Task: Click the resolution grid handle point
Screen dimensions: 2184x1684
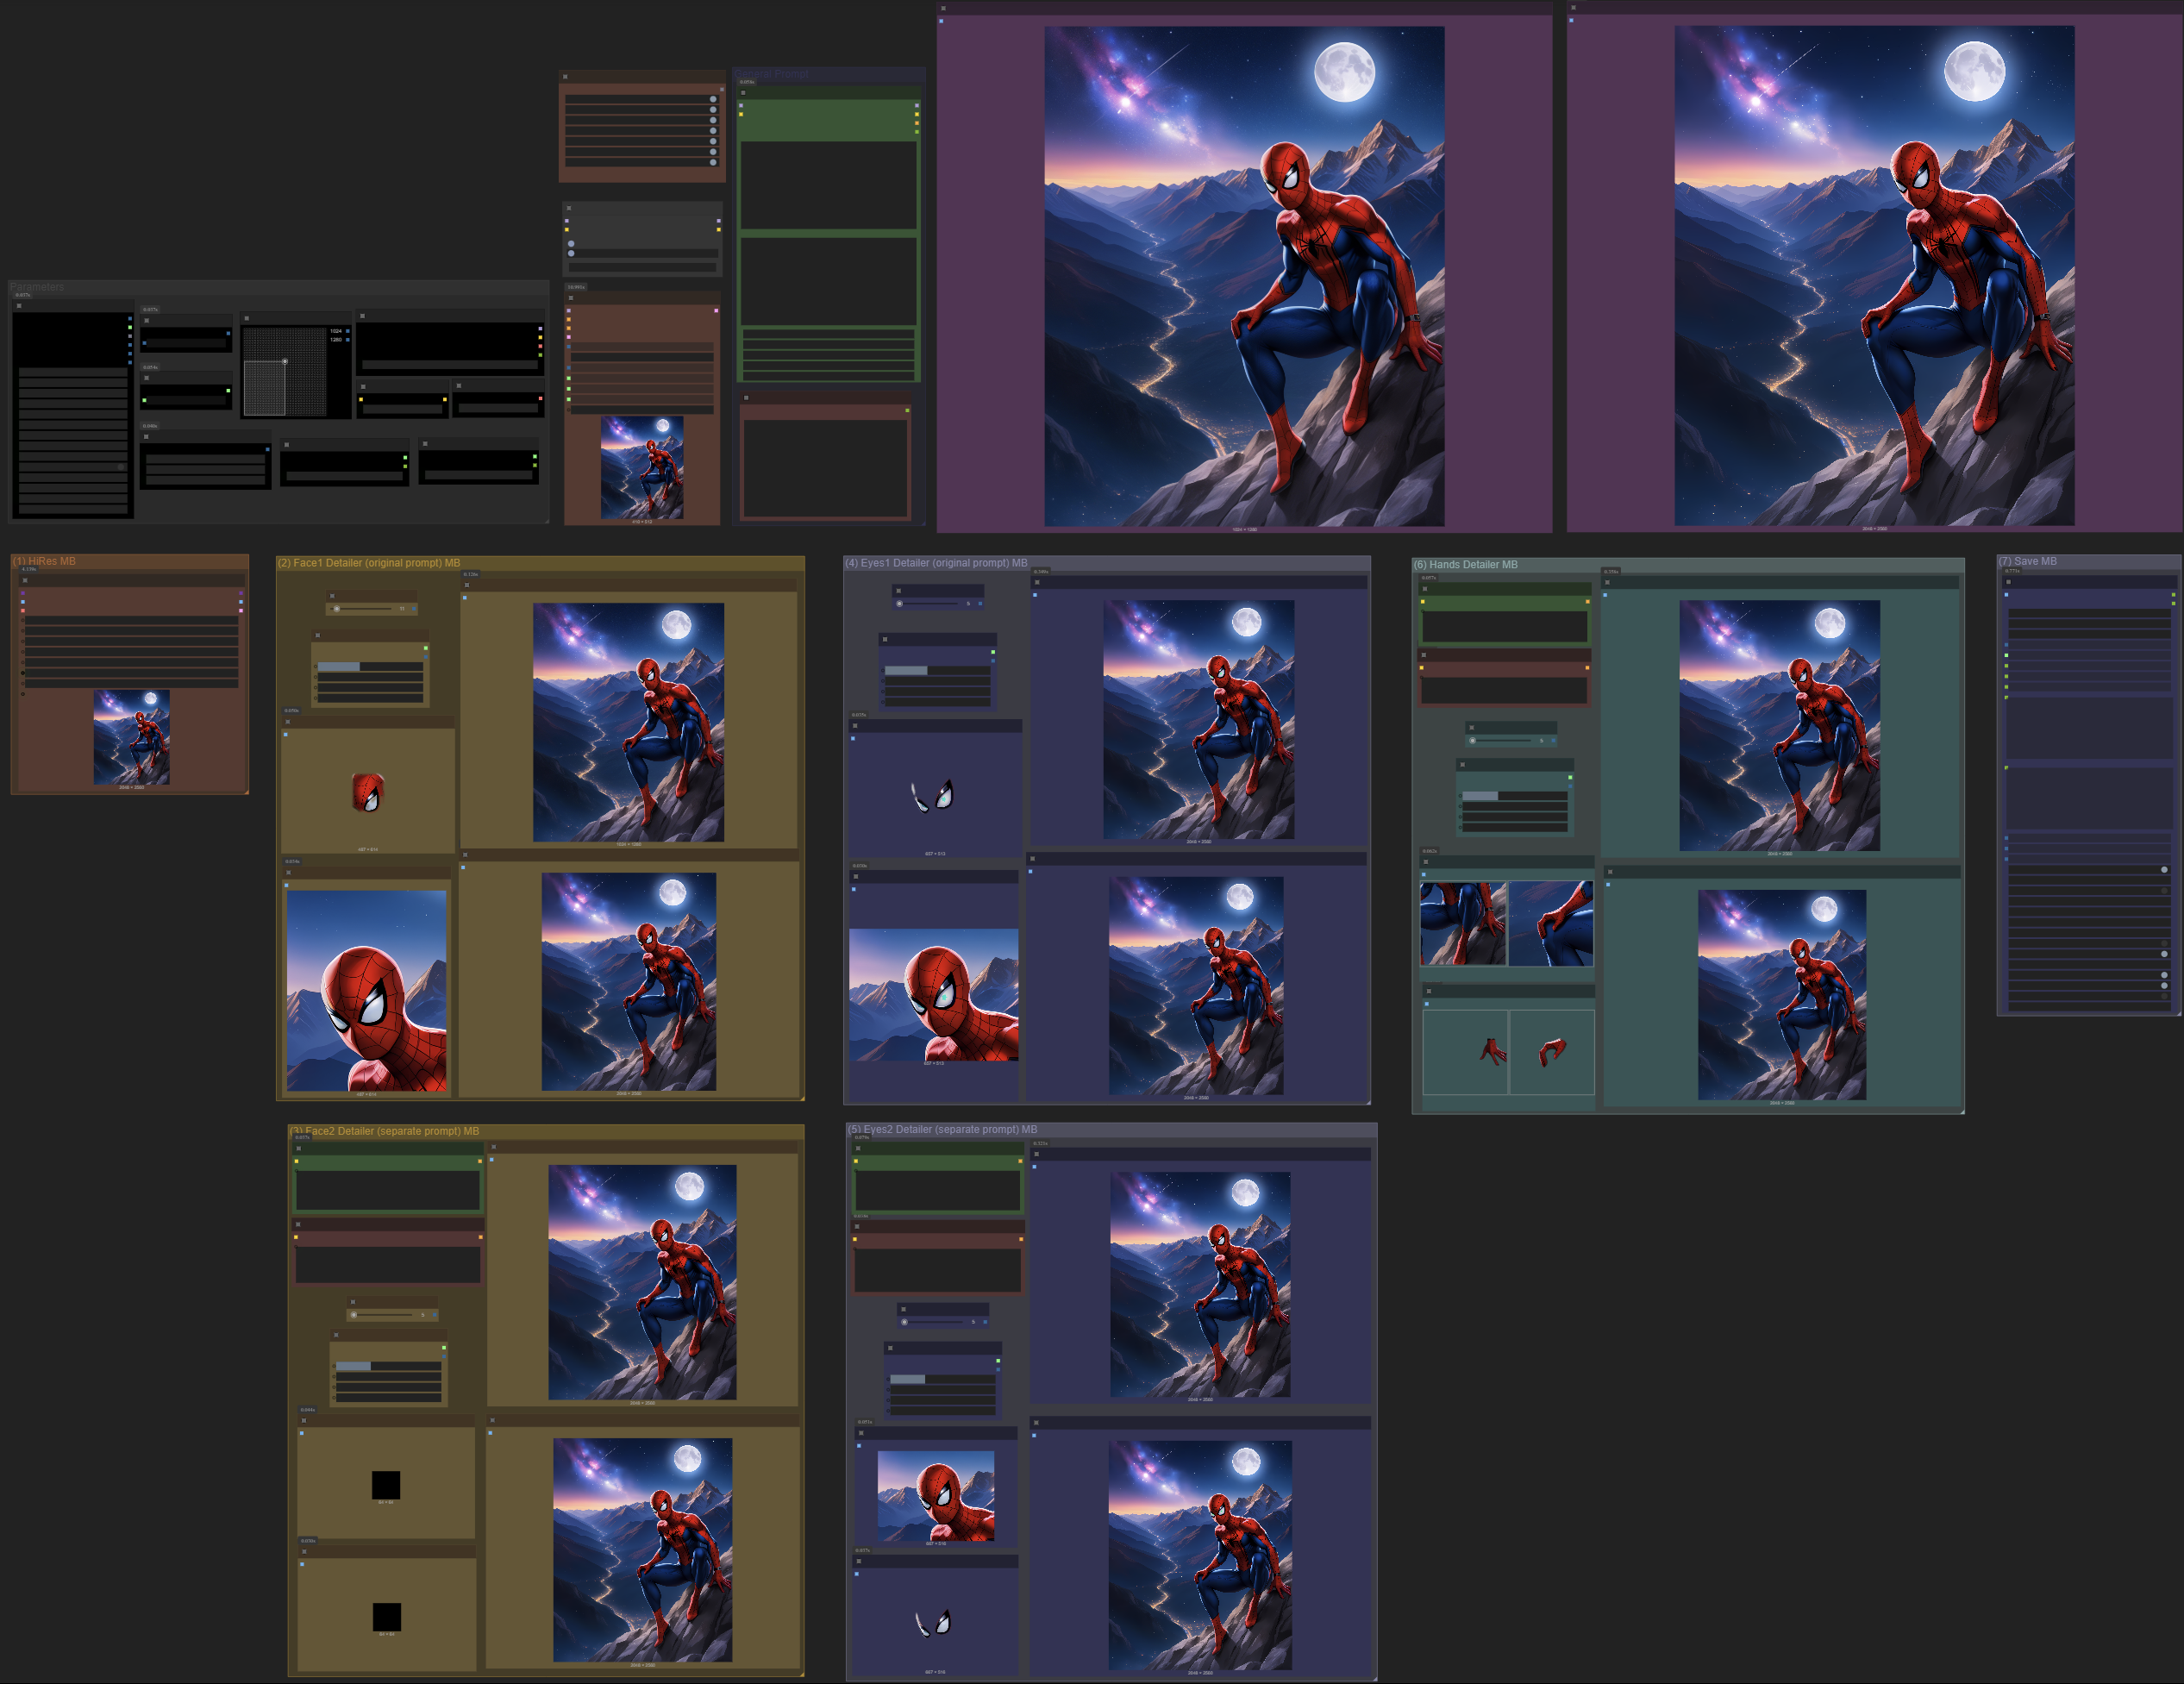Action: 285,361
